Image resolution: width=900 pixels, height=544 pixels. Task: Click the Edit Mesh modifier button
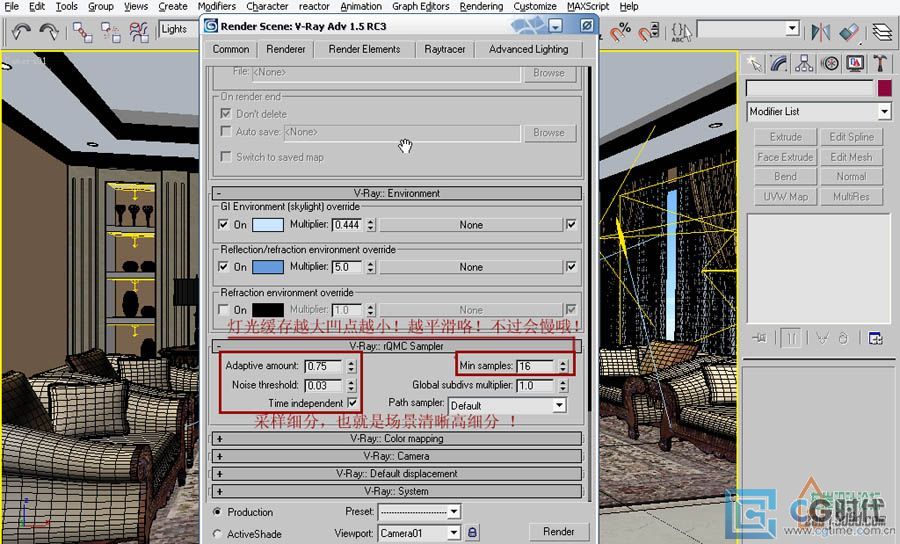click(x=851, y=157)
